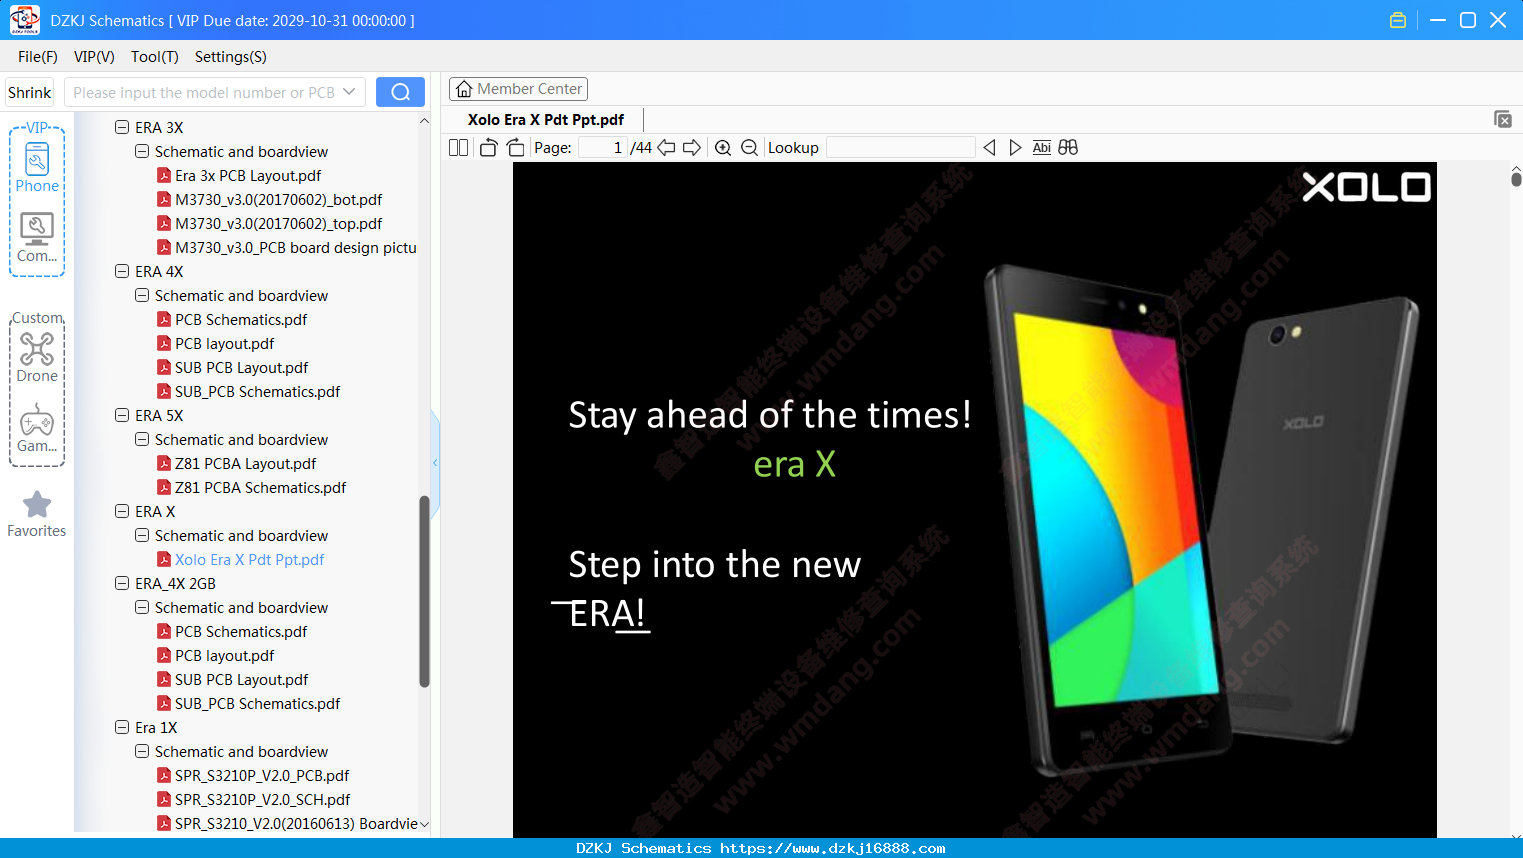Open the Computer category in sidebar
Screen dimensions: 1523x858
[37, 238]
